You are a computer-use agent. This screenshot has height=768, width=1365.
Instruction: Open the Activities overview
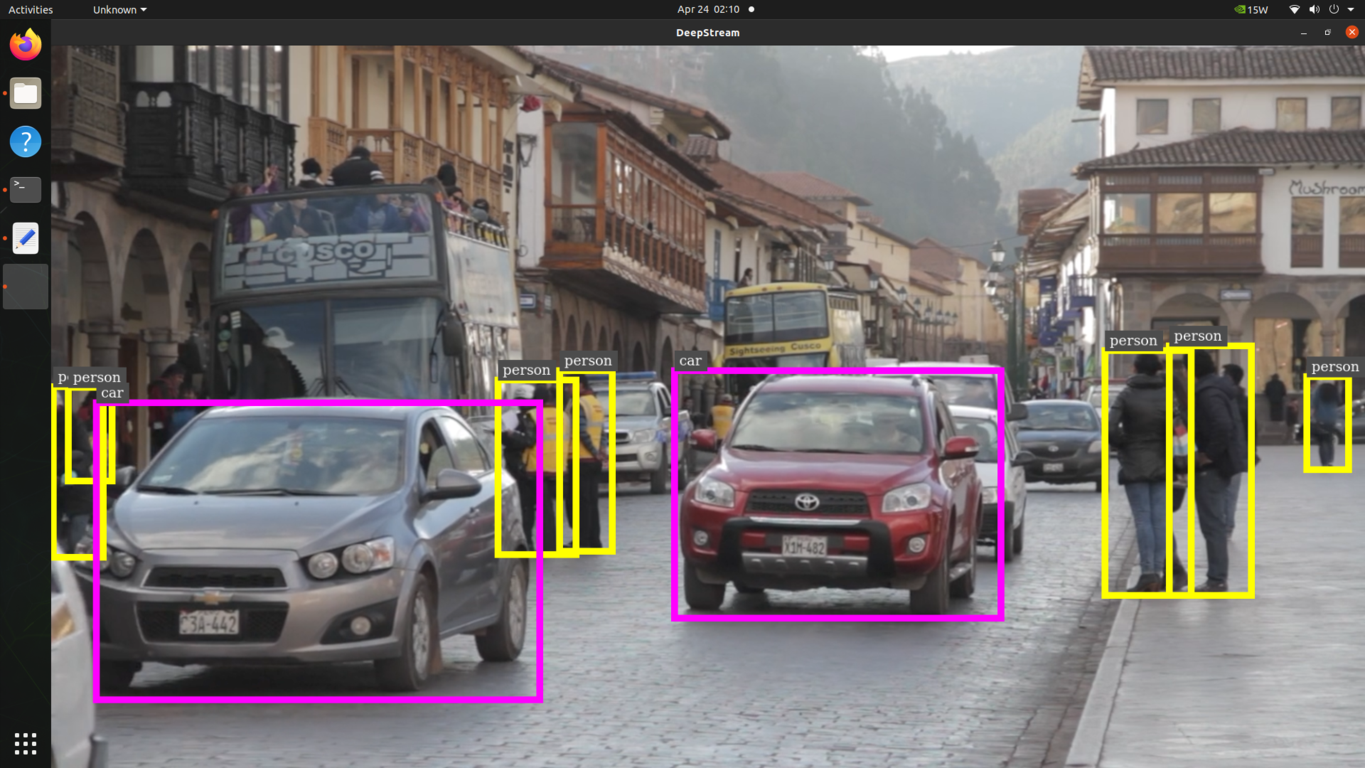[x=30, y=10]
